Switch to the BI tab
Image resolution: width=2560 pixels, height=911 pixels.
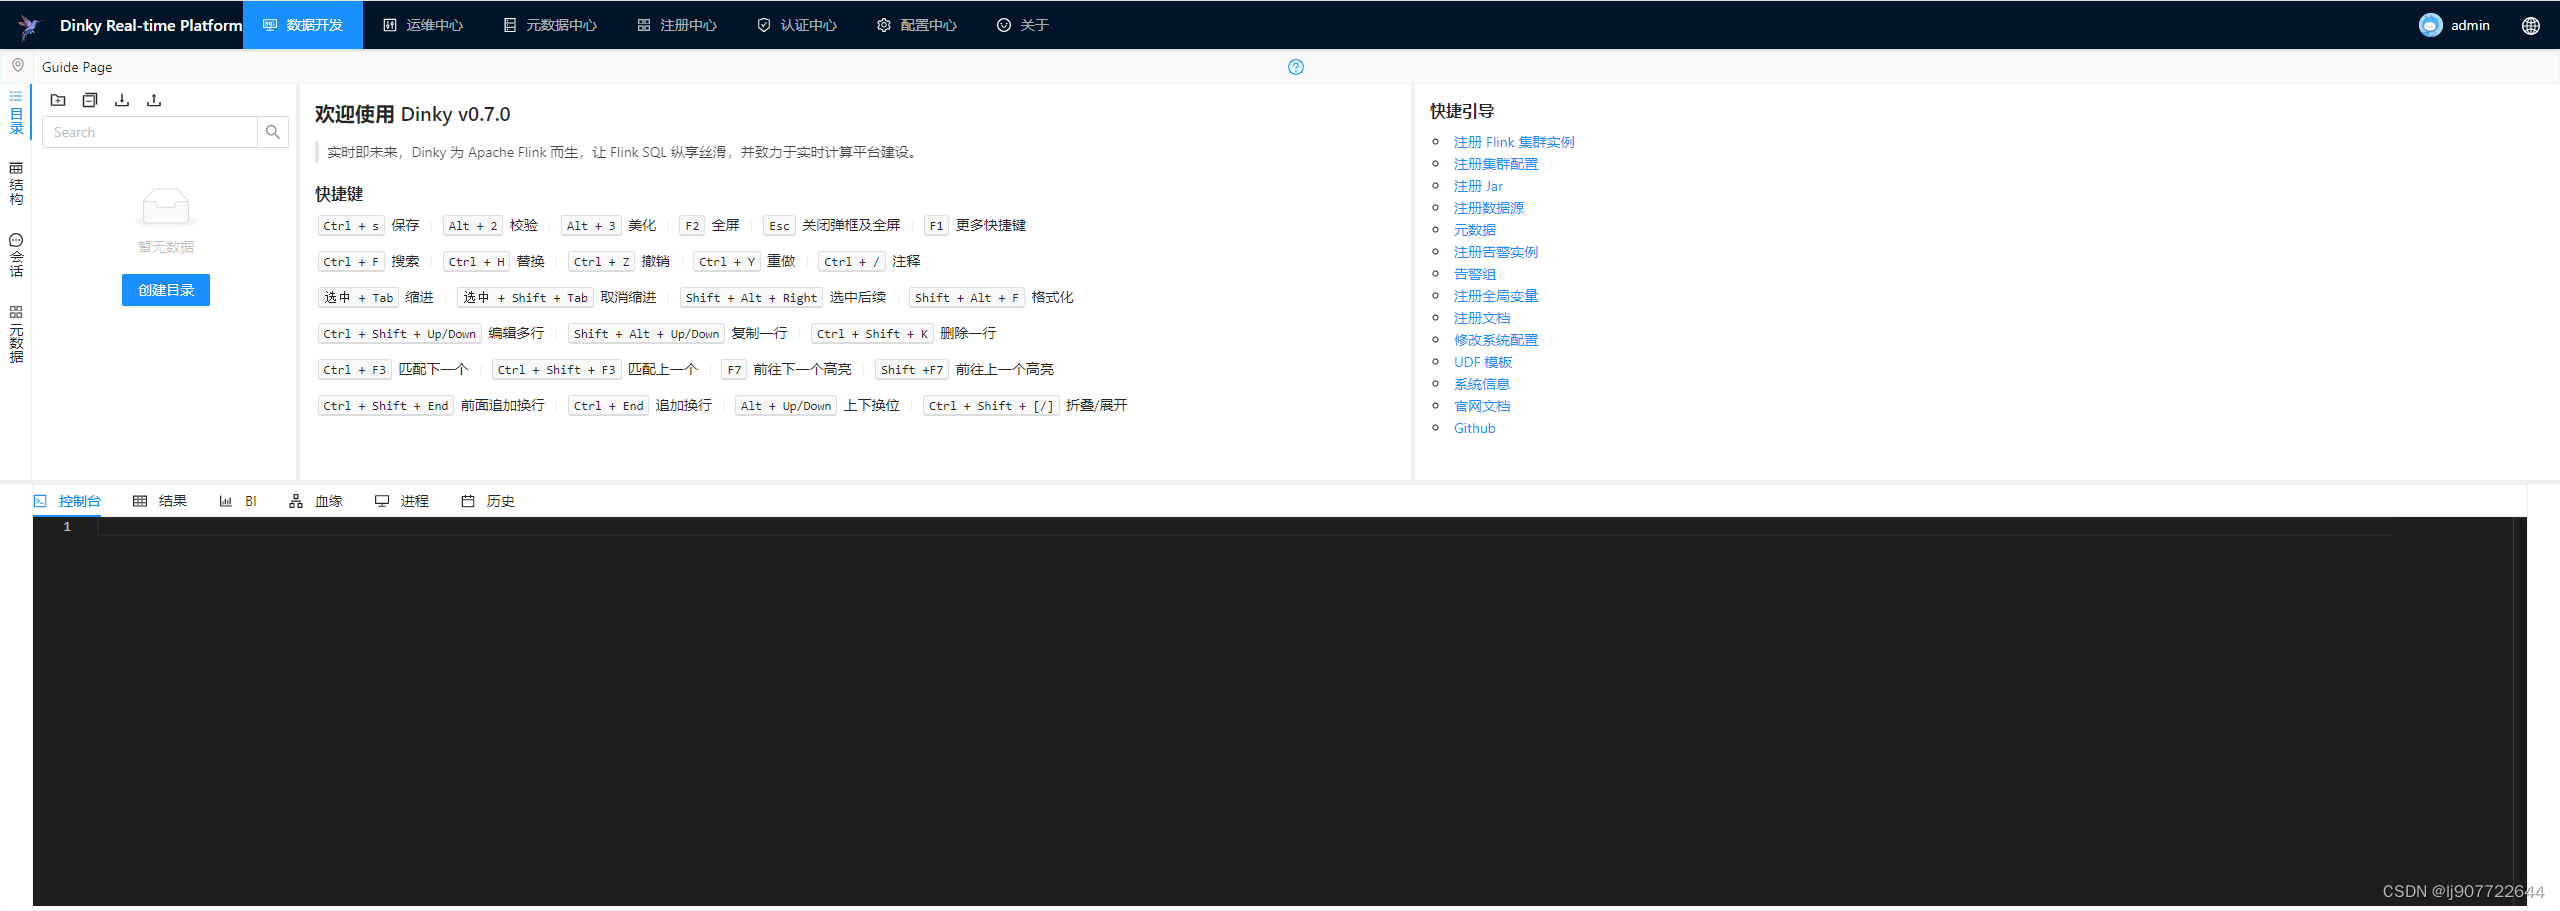point(238,501)
